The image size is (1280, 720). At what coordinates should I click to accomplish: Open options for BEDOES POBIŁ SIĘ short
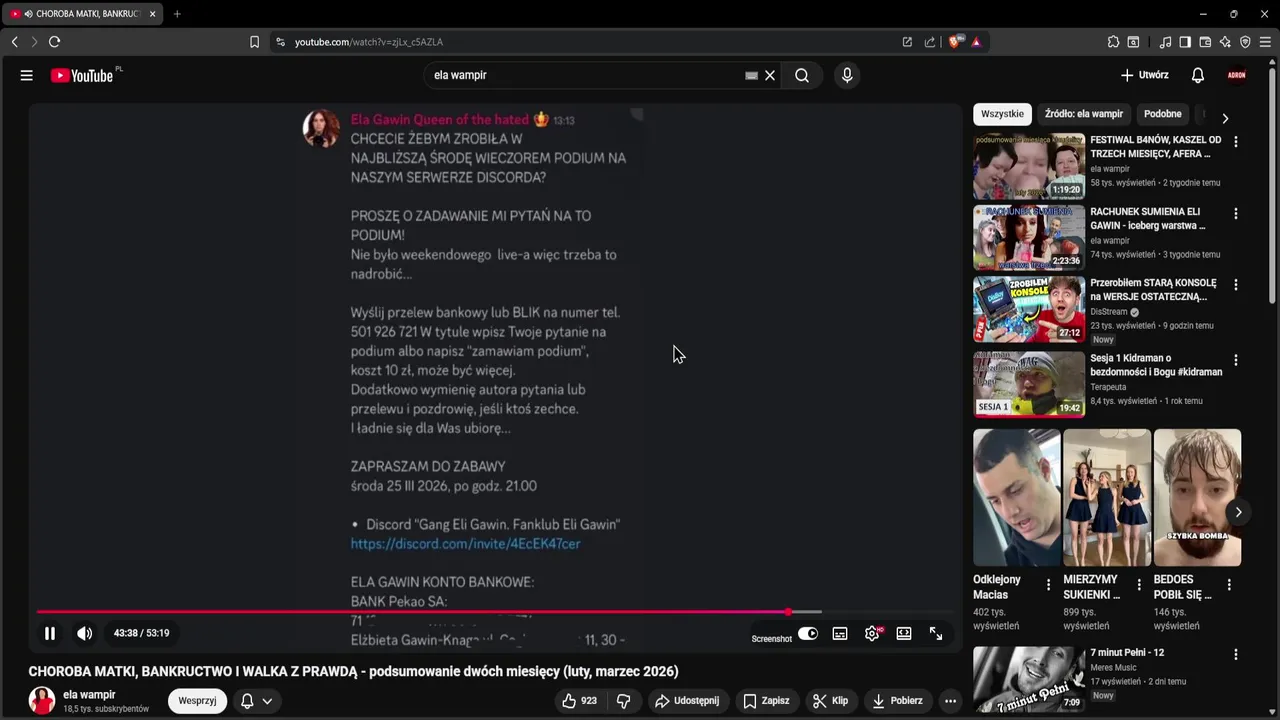1229,585
